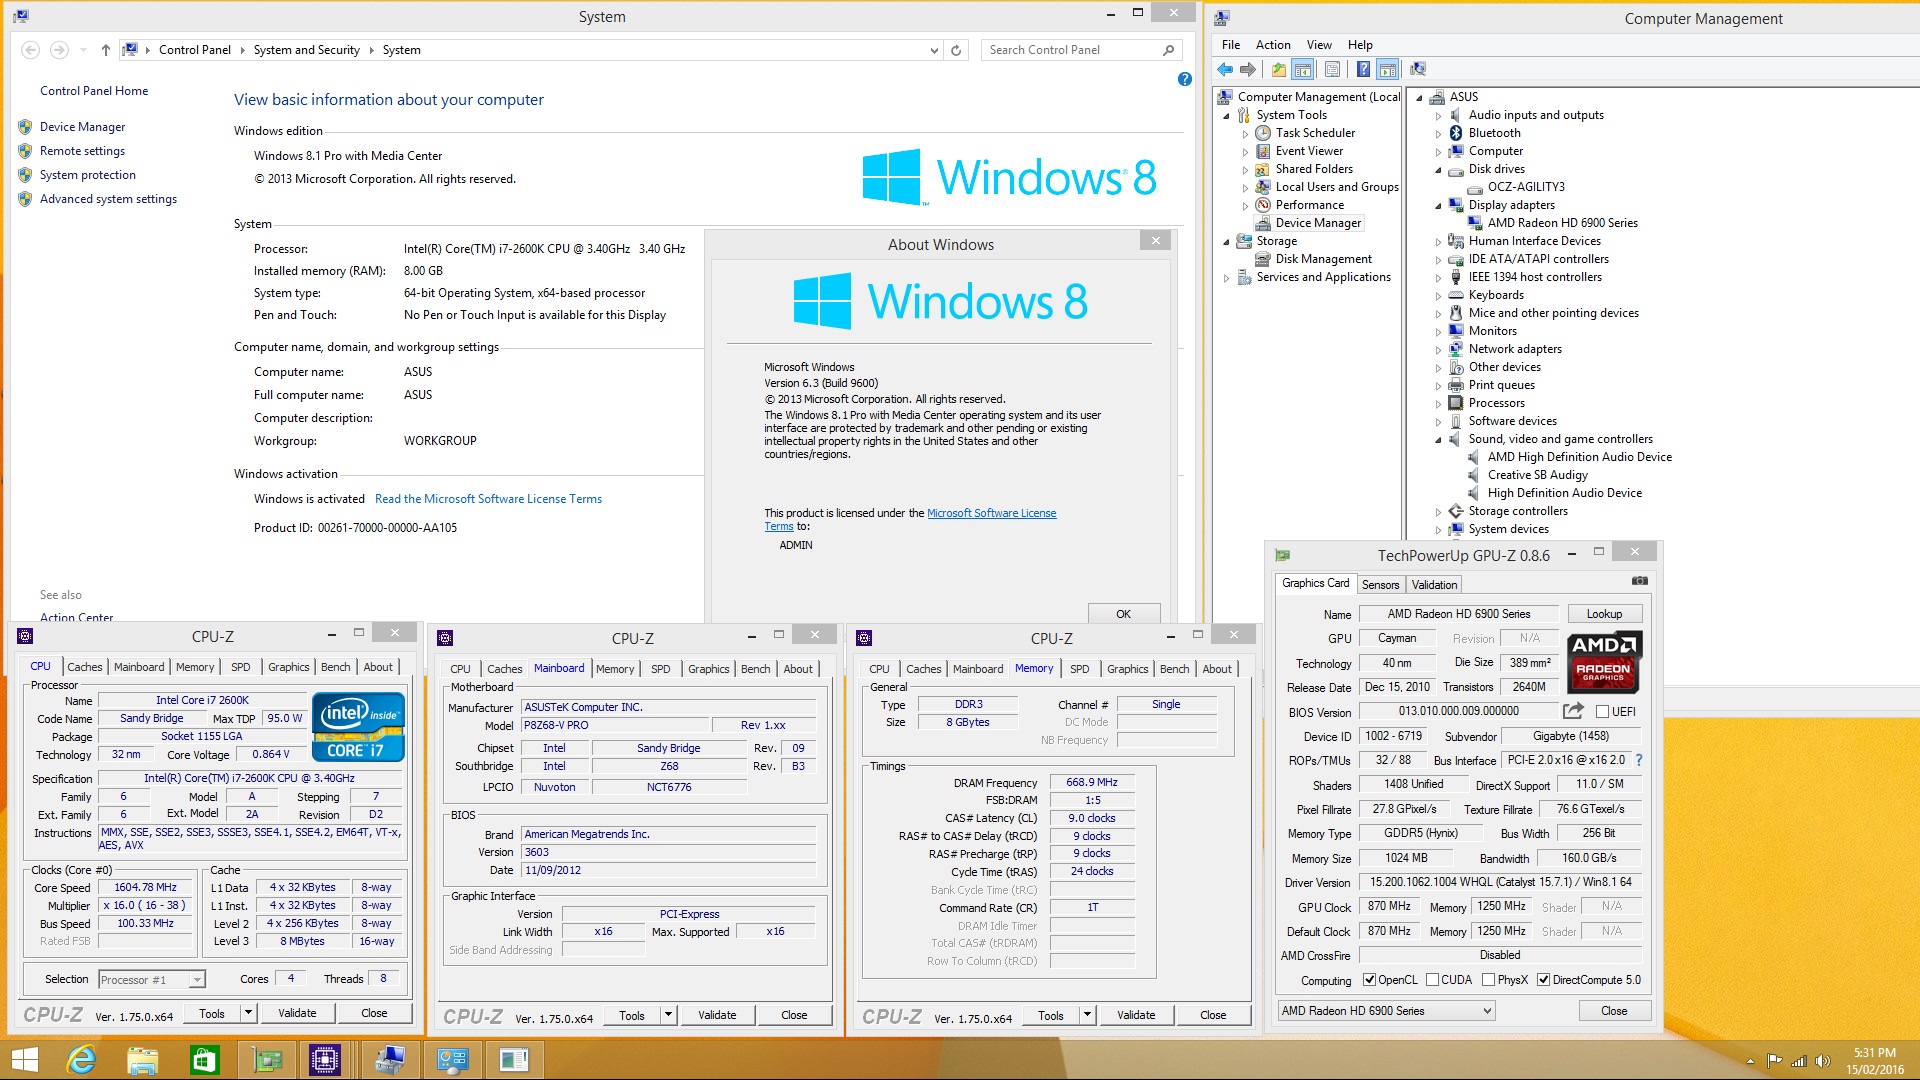The image size is (1920, 1080).
Task: Click Scan for hardware changes toolbar icon
Action: pyautogui.click(x=1417, y=69)
